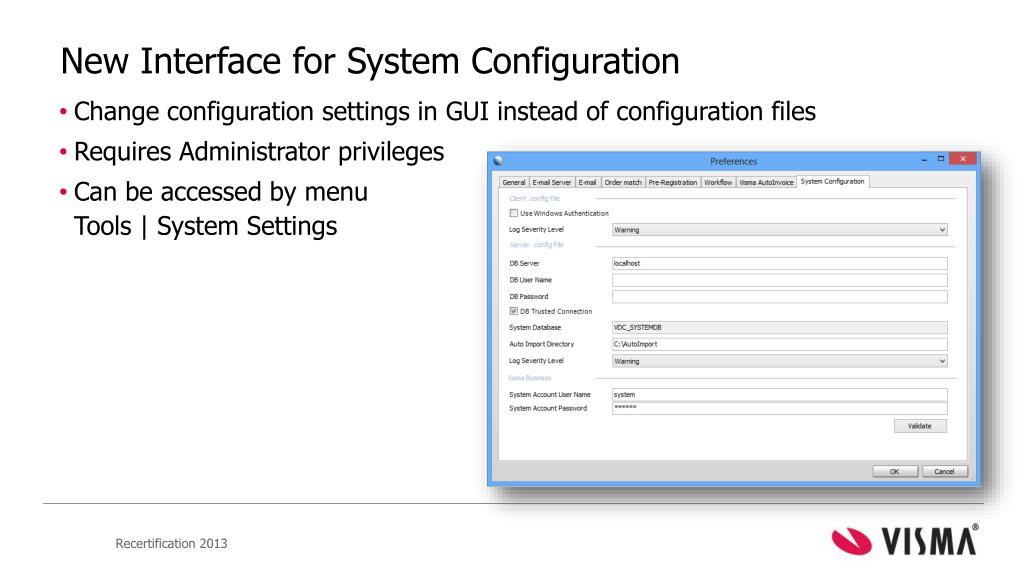Click the System Configuration tab
Screen dimensions: 1024x576
[x=833, y=182]
